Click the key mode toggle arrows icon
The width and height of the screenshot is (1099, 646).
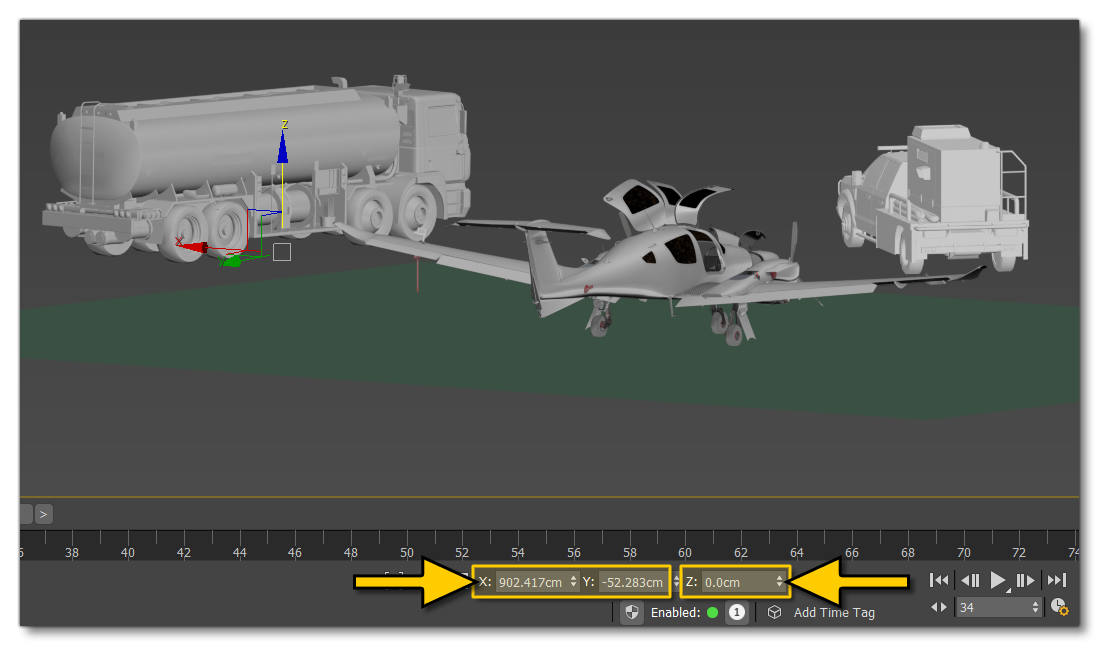point(939,607)
